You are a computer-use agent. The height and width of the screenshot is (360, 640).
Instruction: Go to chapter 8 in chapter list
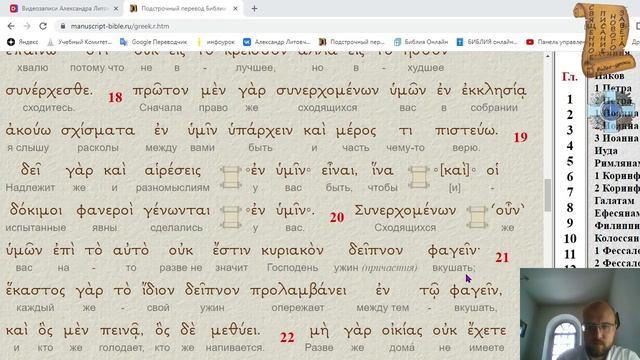570,207
